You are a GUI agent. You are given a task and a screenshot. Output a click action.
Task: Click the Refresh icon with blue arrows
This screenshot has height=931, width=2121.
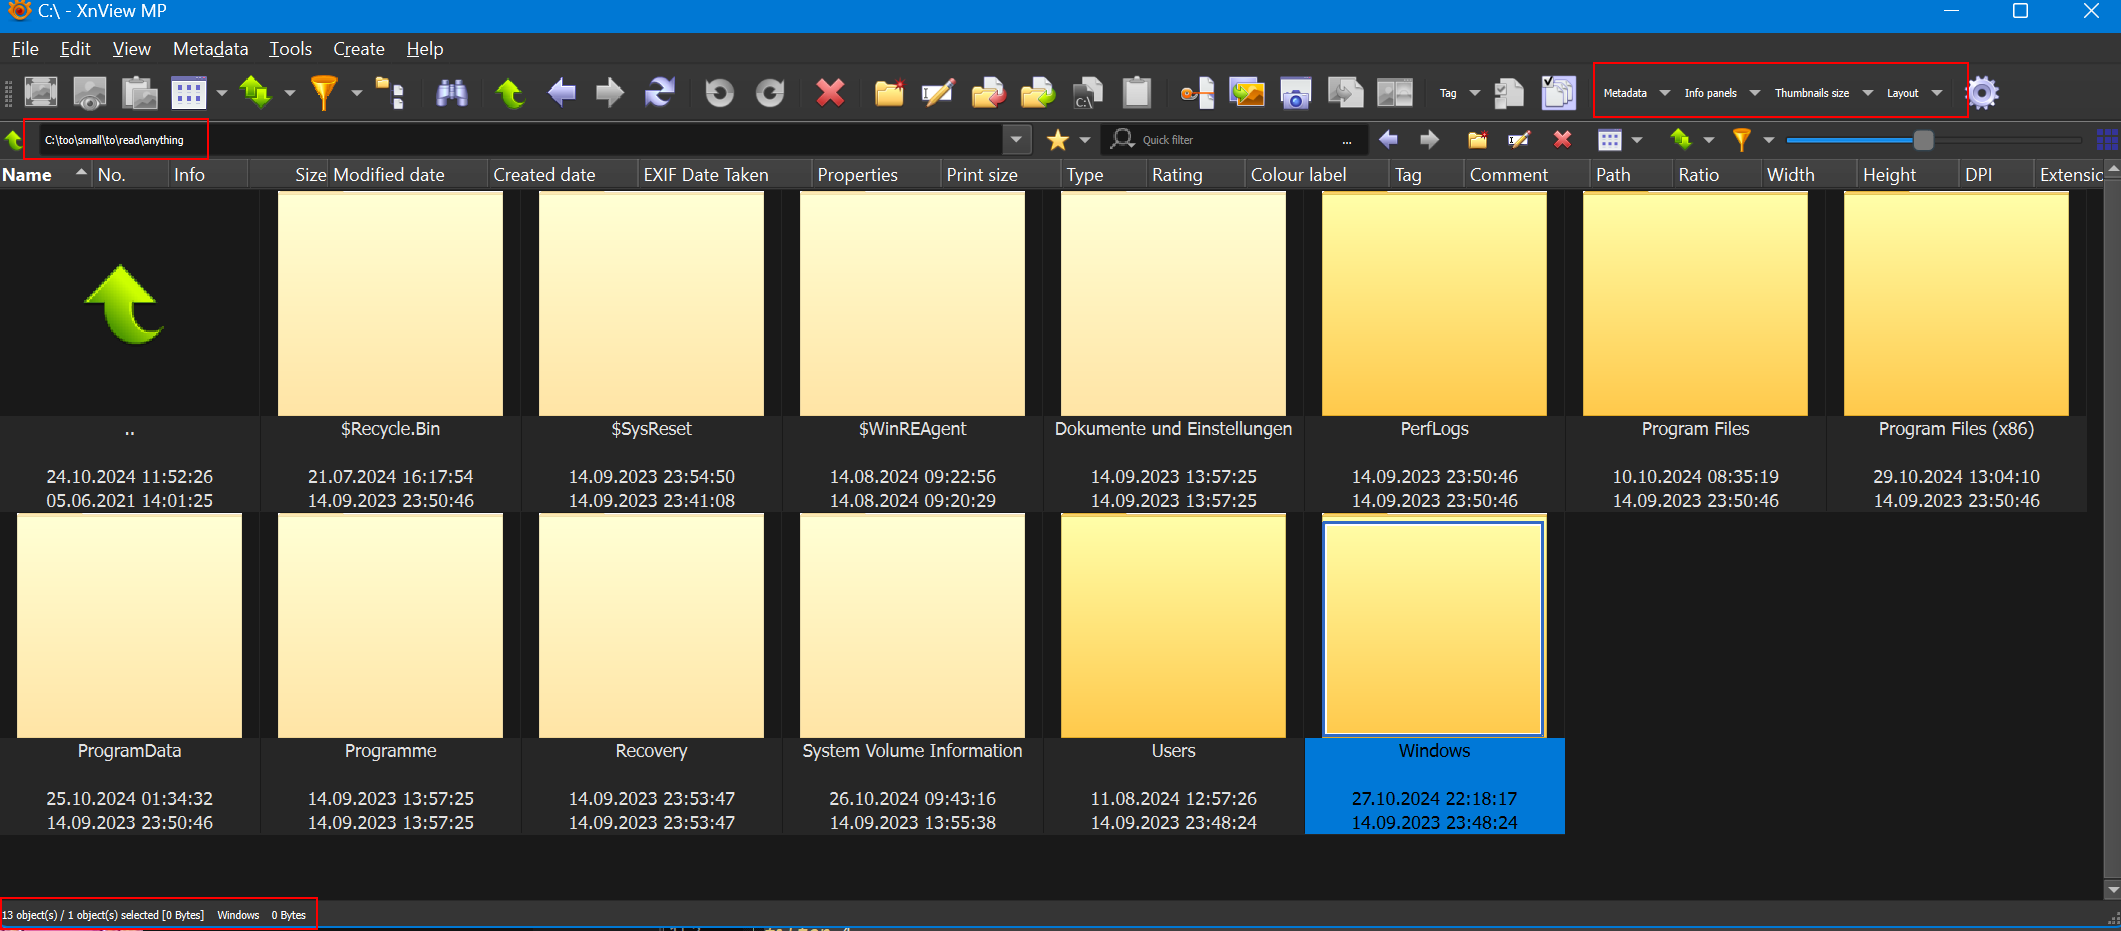[659, 93]
